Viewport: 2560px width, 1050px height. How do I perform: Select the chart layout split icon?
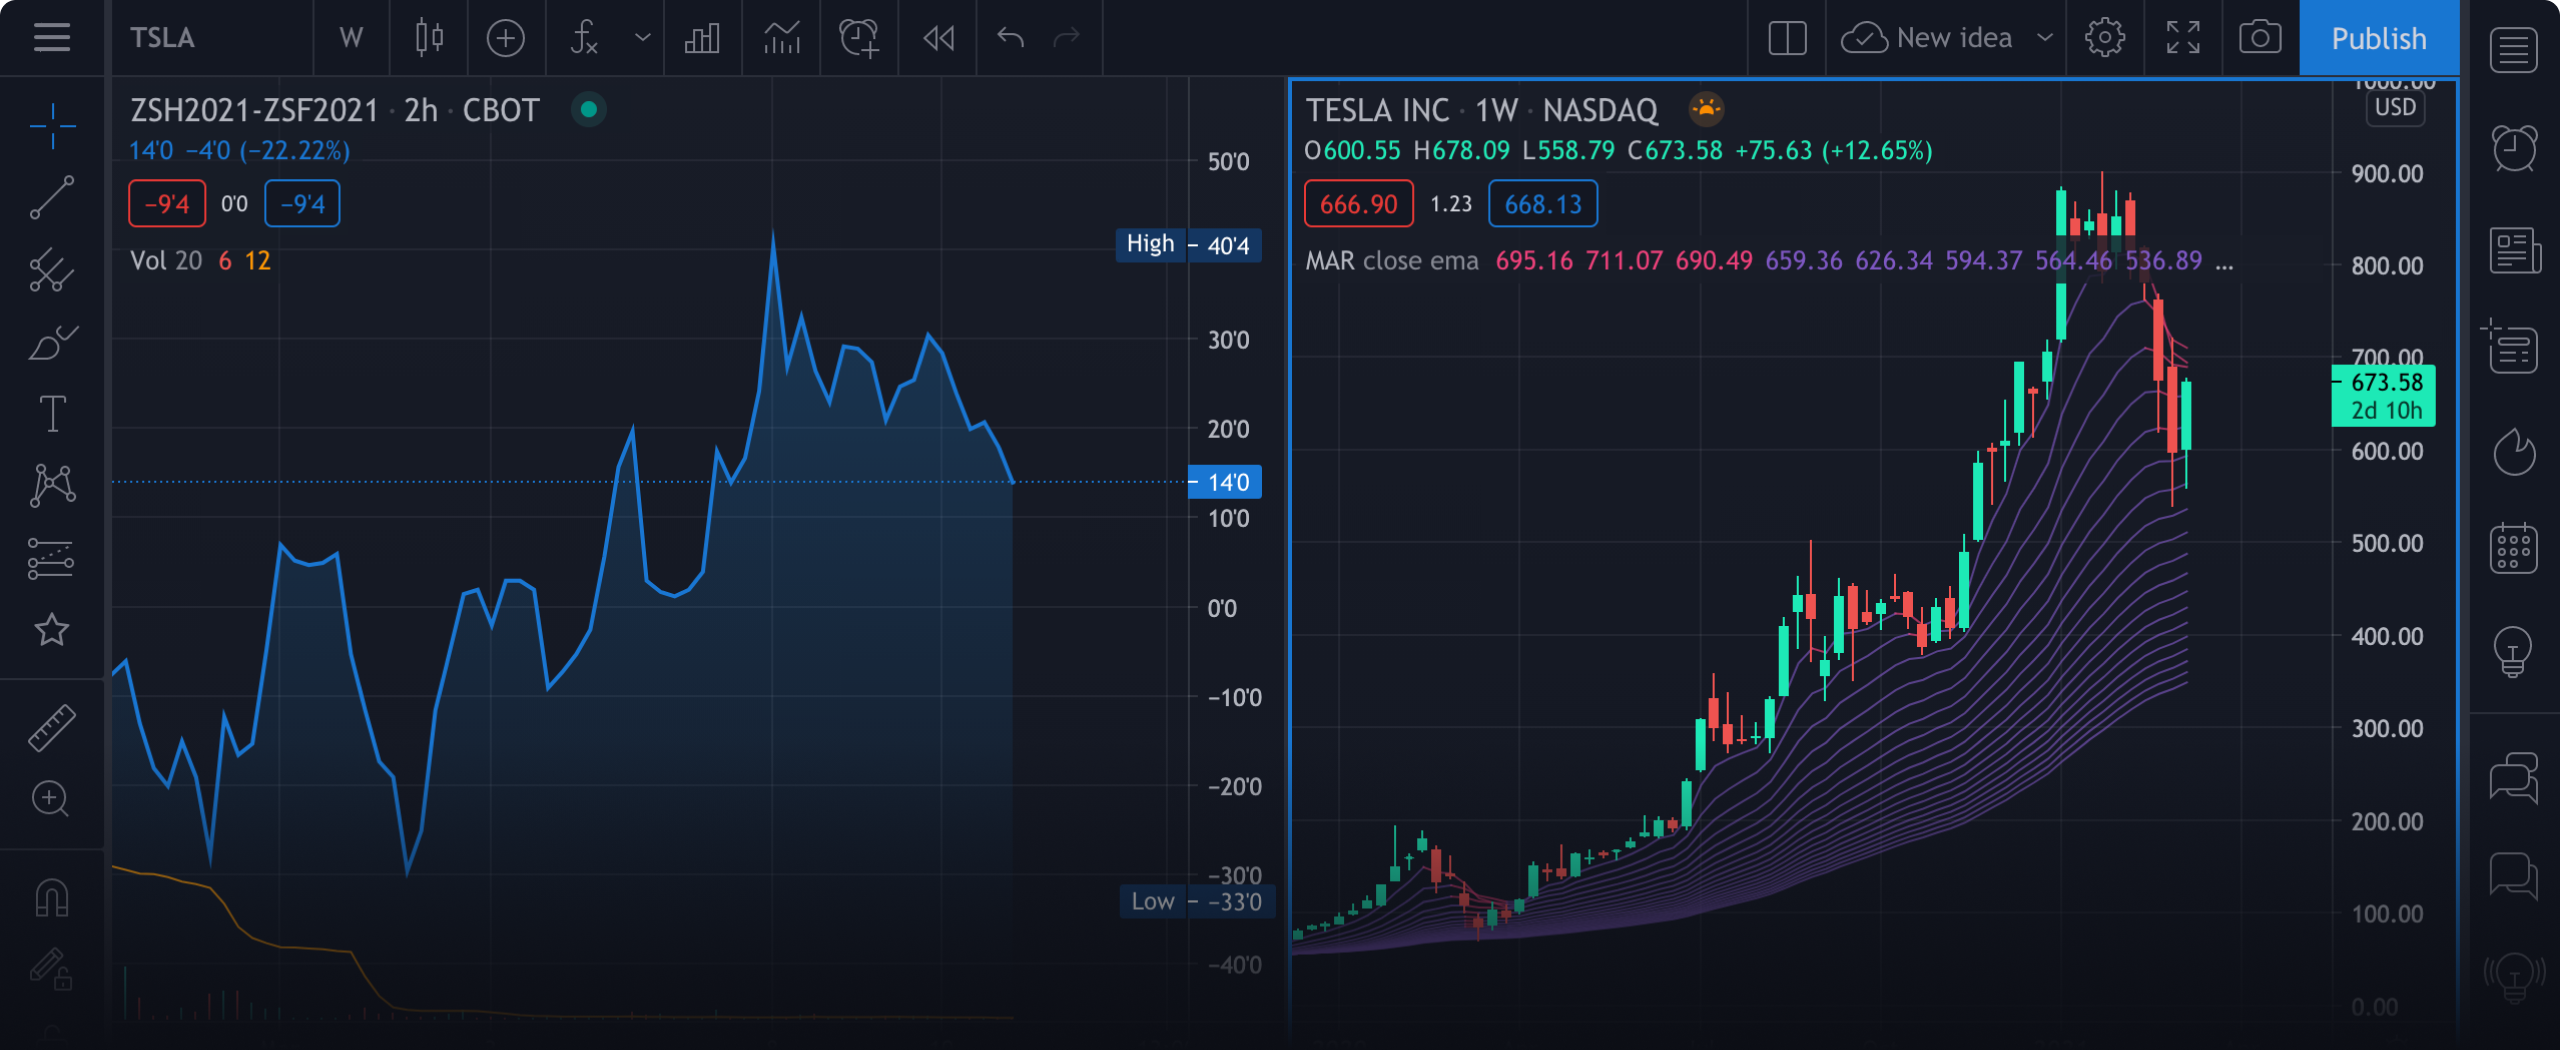tap(1787, 38)
